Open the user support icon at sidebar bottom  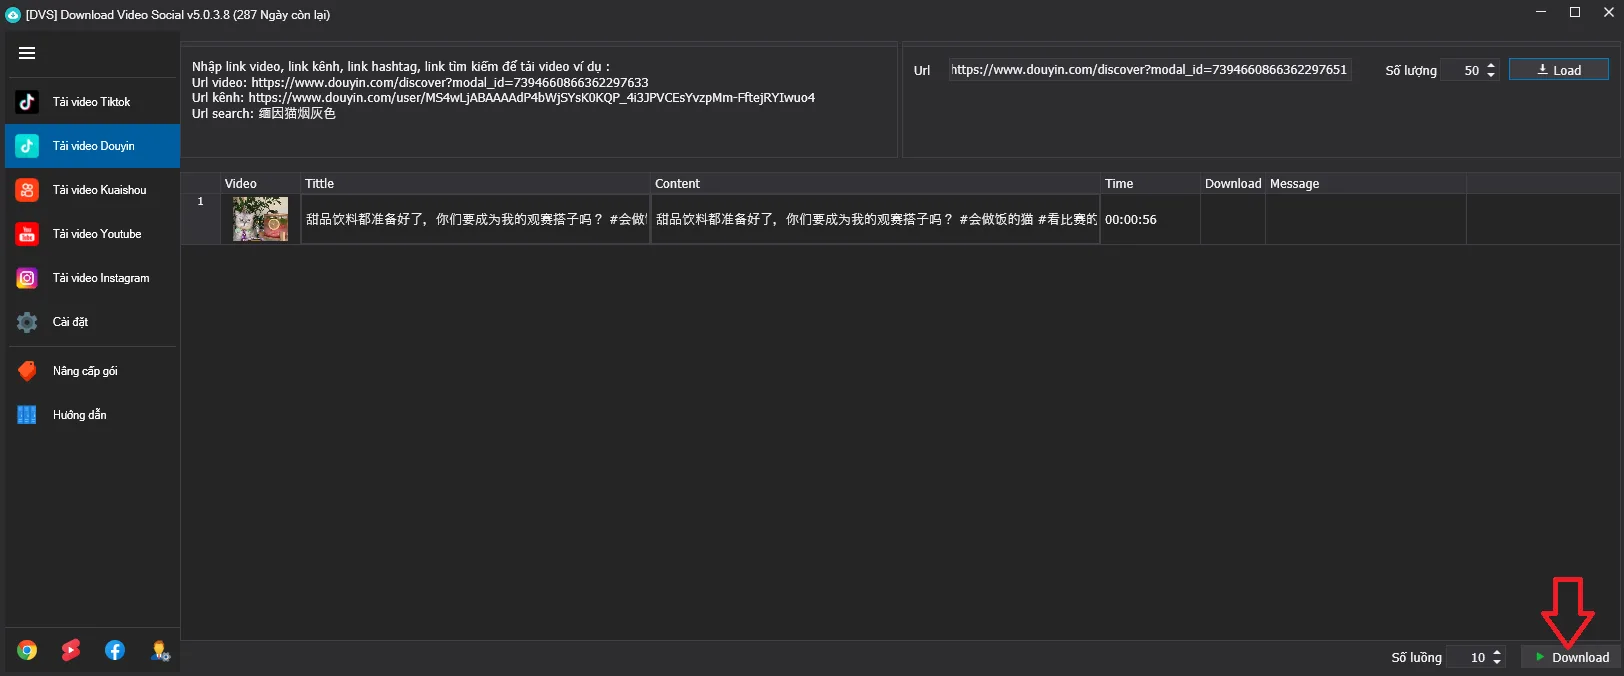160,650
